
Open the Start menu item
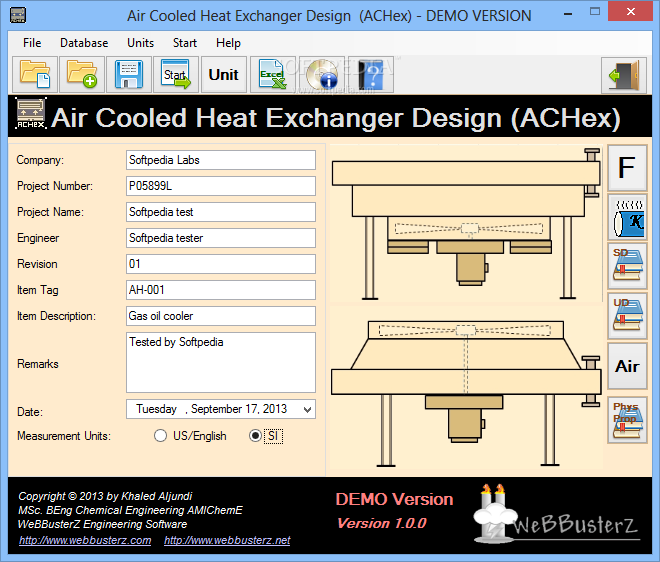coord(185,43)
